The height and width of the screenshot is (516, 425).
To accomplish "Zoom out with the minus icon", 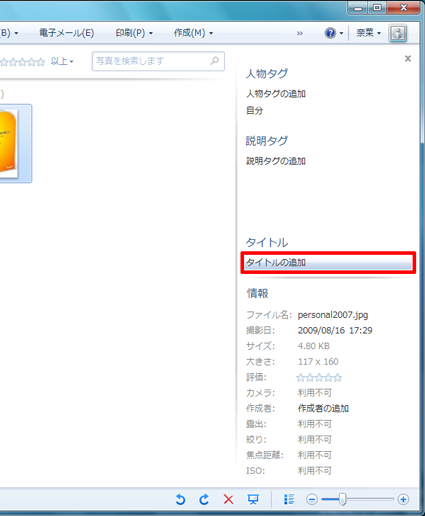I will (x=312, y=499).
